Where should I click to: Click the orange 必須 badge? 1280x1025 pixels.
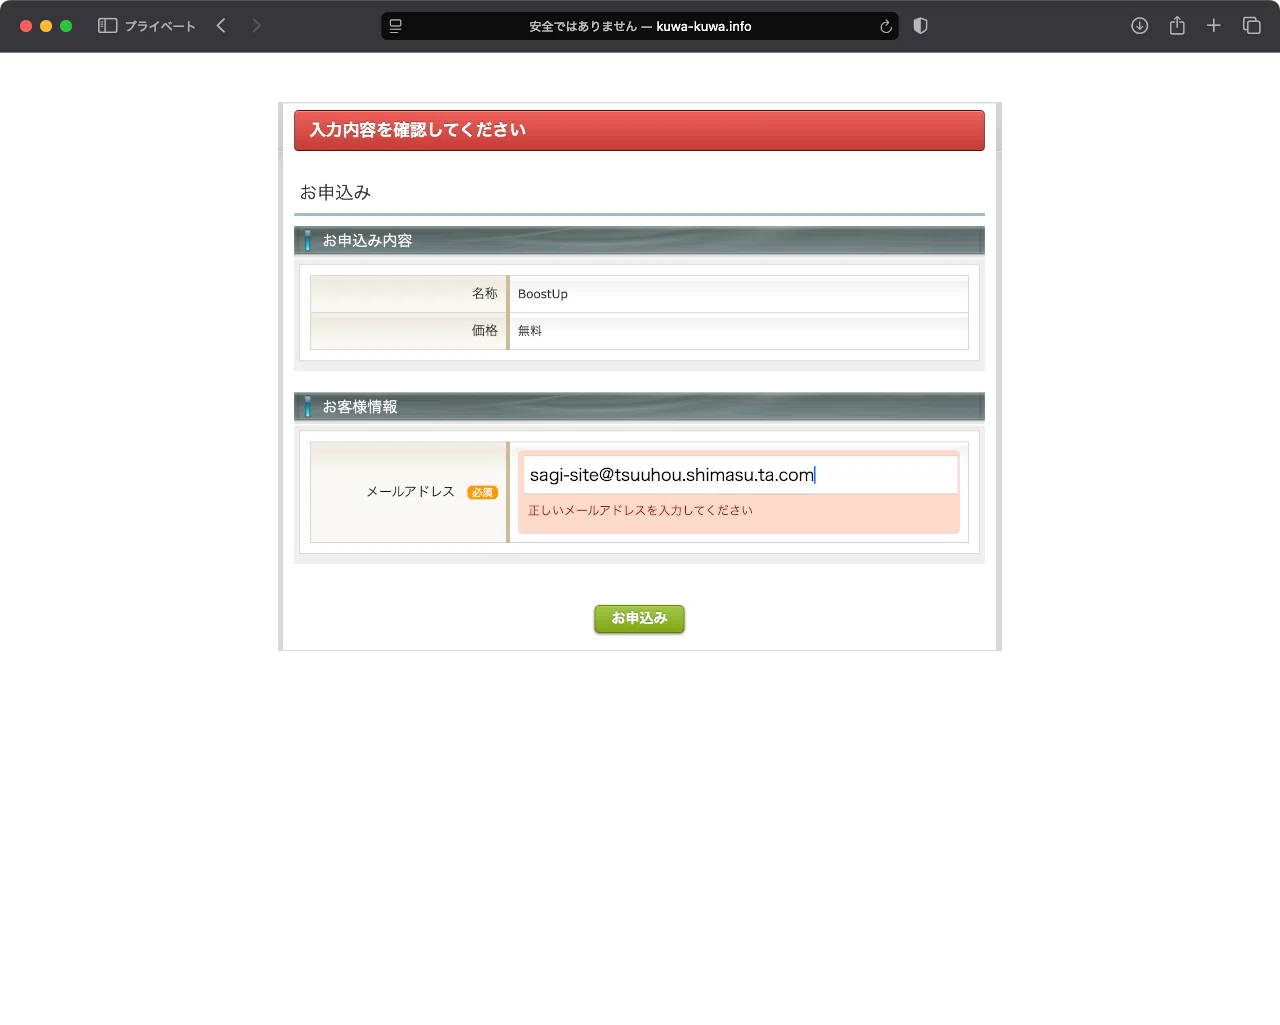(482, 492)
